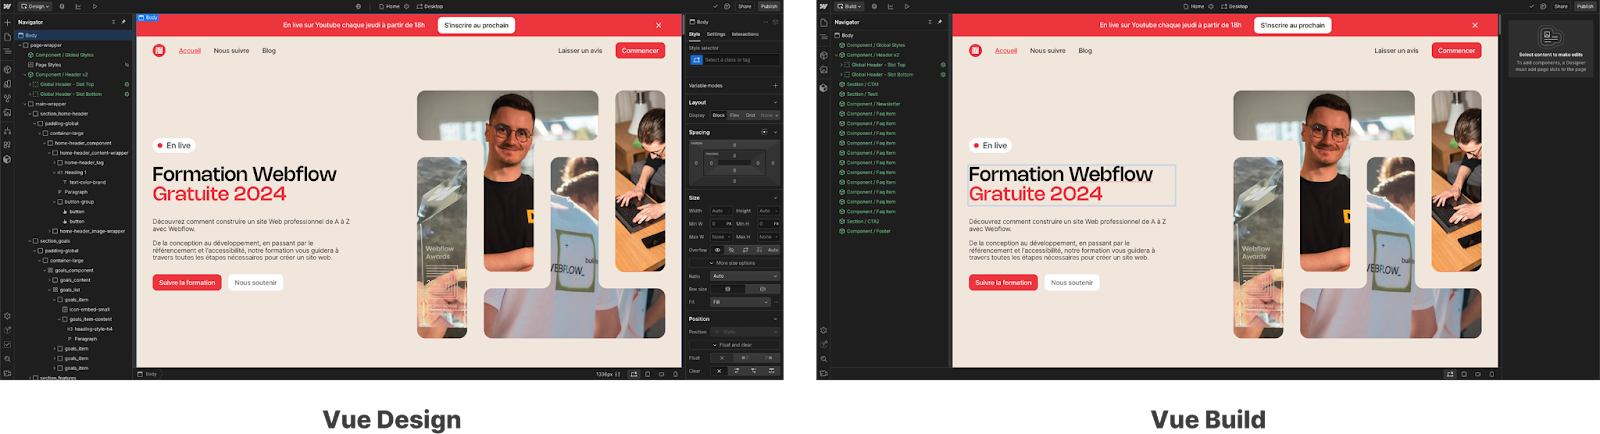Open search icon at bottom of Build sidebar

tap(823, 359)
